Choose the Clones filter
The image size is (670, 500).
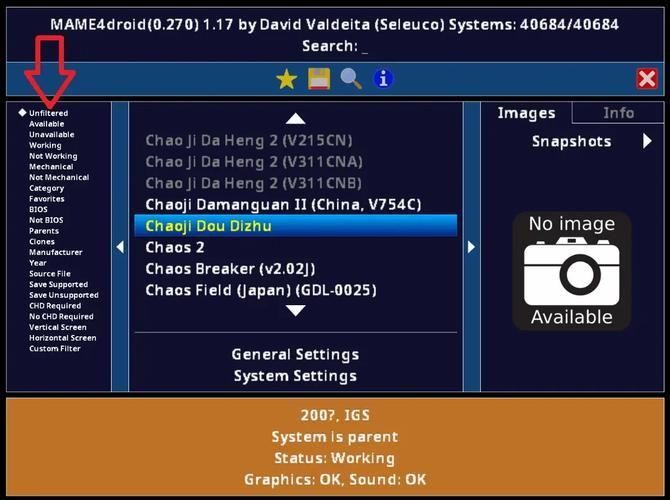pyautogui.click(x=41, y=241)
